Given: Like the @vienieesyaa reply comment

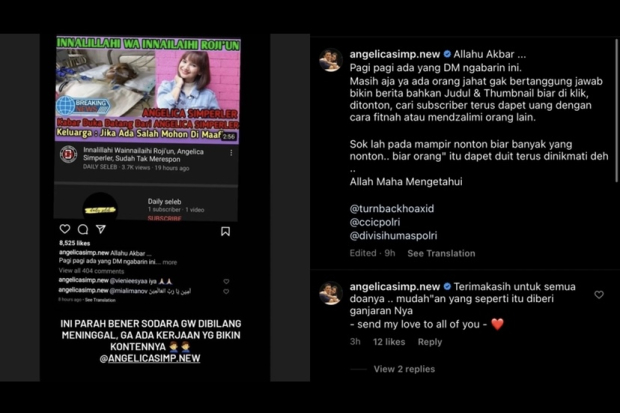Looking at the screenshot, I should point(226,281).
